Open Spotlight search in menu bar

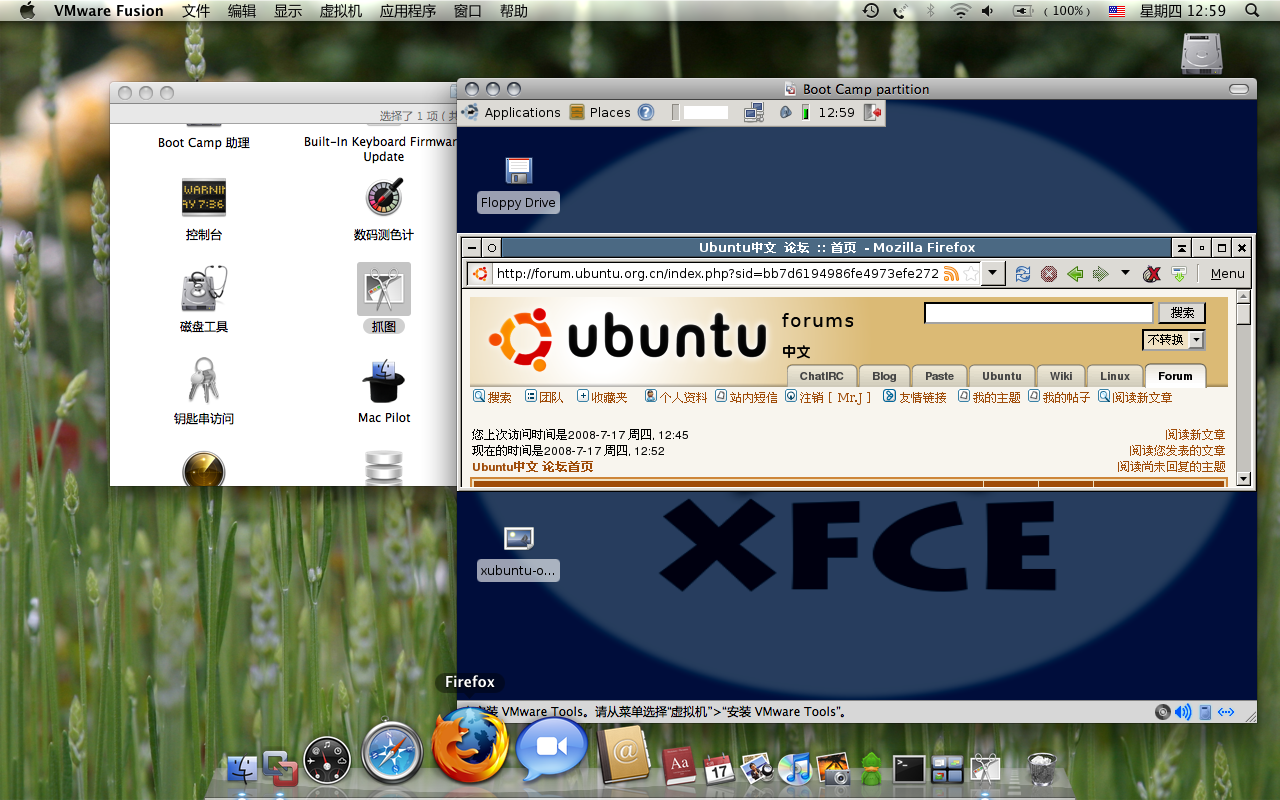(1252, 11)
